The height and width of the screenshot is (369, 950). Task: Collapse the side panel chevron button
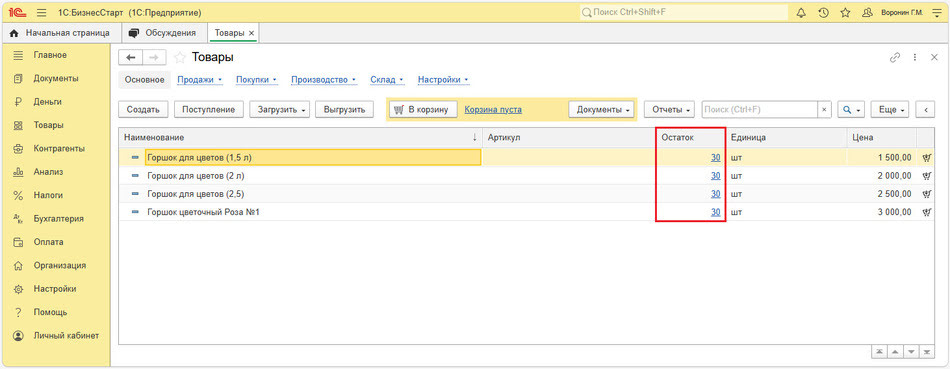925,110
